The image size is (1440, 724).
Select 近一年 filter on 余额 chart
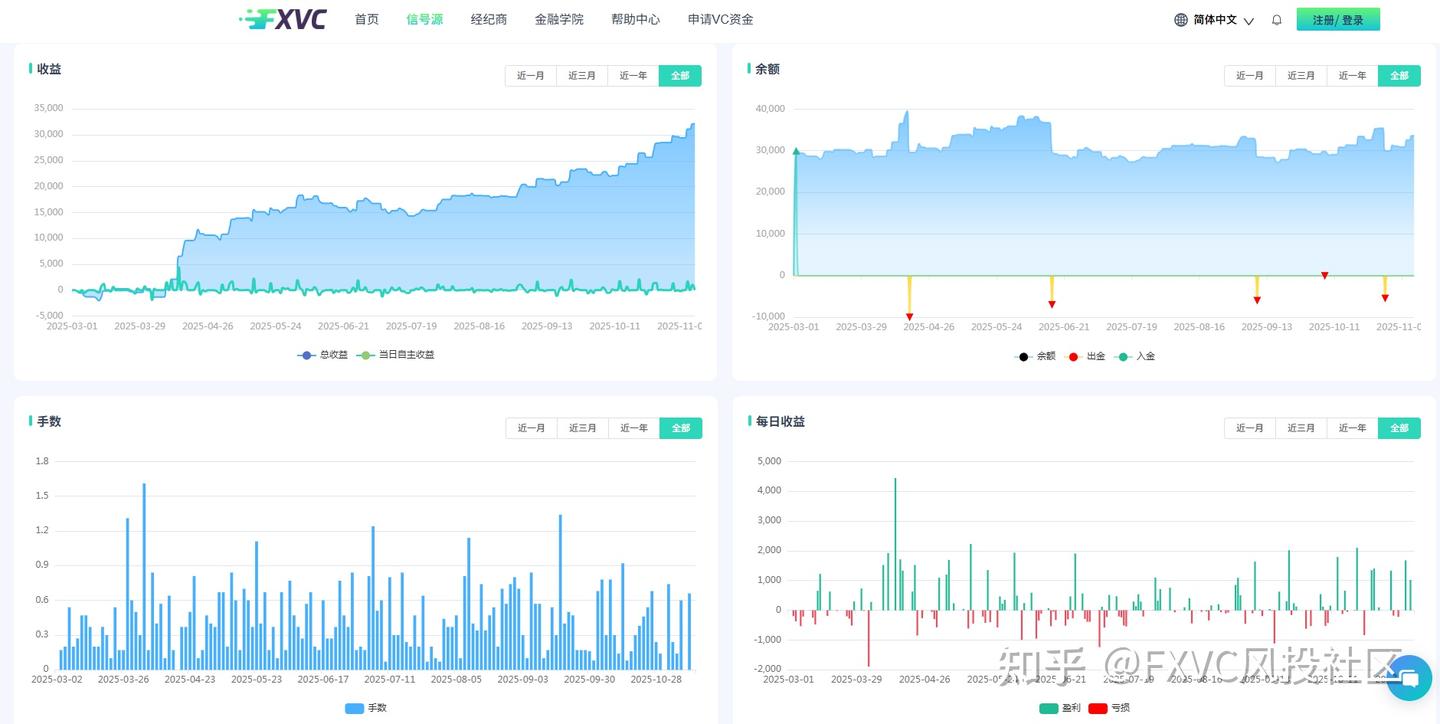pyautogui.click(x=1352, y=75)
